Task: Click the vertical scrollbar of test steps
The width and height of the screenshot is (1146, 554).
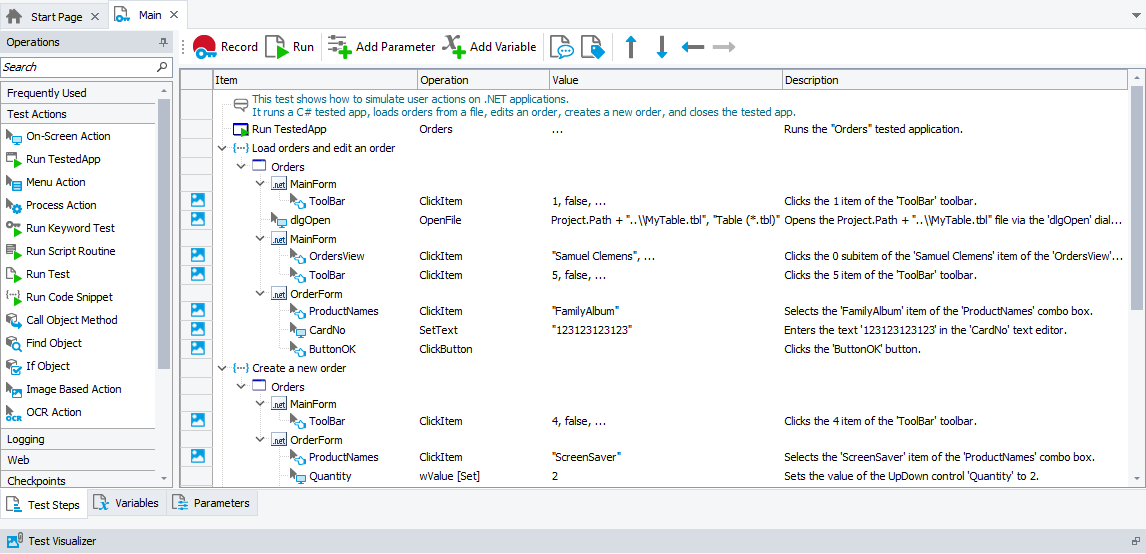Action: pos(1136,200)
